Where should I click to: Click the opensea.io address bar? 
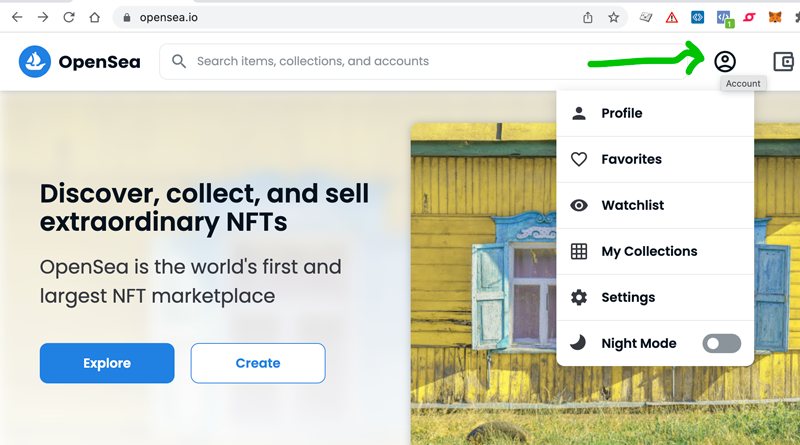pyautogui.click(x=347, y=17)
